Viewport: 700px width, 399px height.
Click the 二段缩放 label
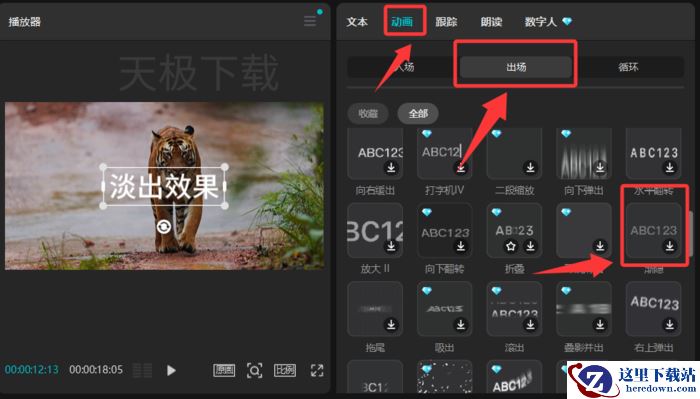(515, 191)
